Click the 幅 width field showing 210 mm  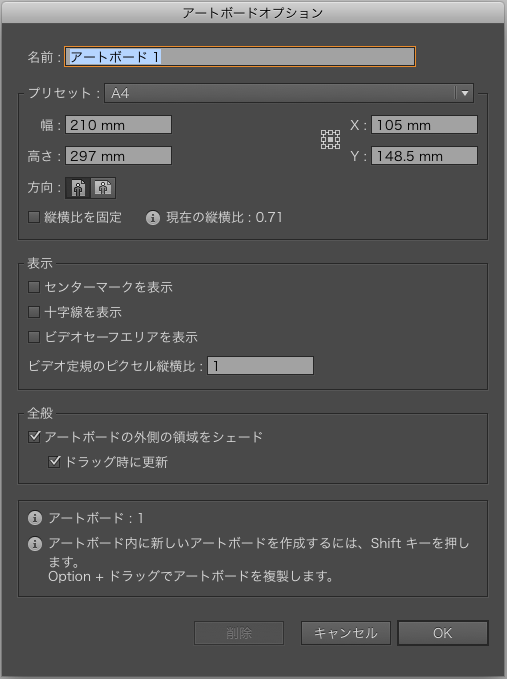[118, 125]
